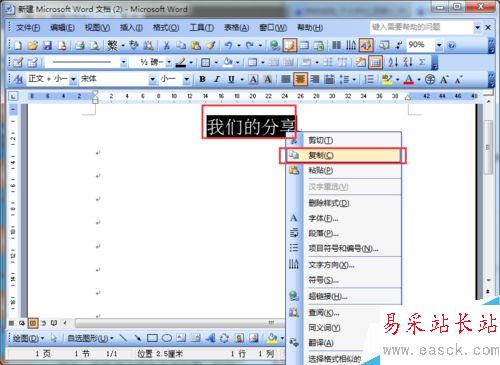Insert hyperlink using globe toolbar icon
The image size is (500, 365).
(275, 45)
